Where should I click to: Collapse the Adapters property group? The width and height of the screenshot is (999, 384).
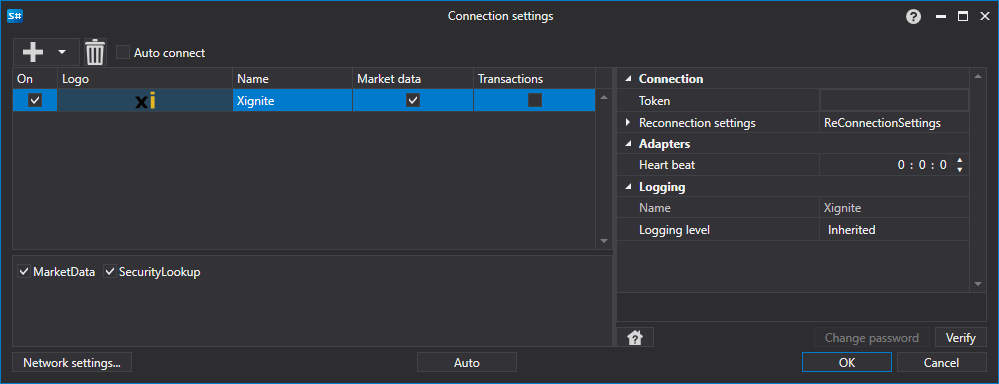click(x=629, y=144)
